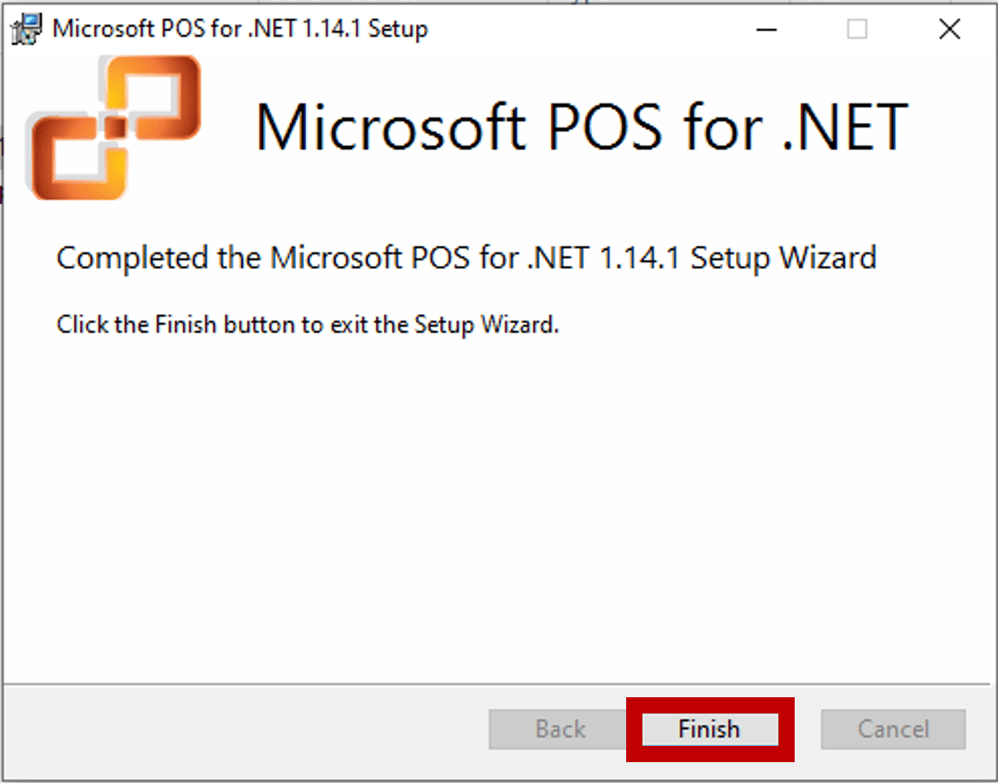Click the disabled Back button
The image size is (998, 783).
560,730
